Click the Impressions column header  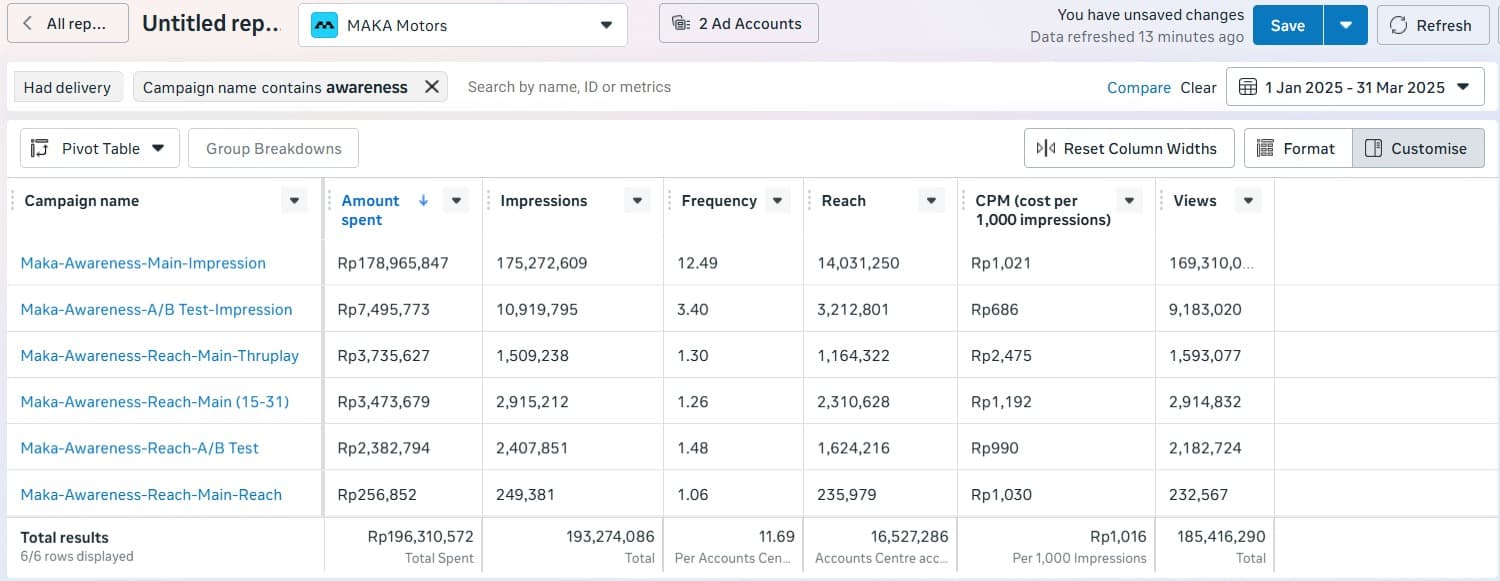544,201
